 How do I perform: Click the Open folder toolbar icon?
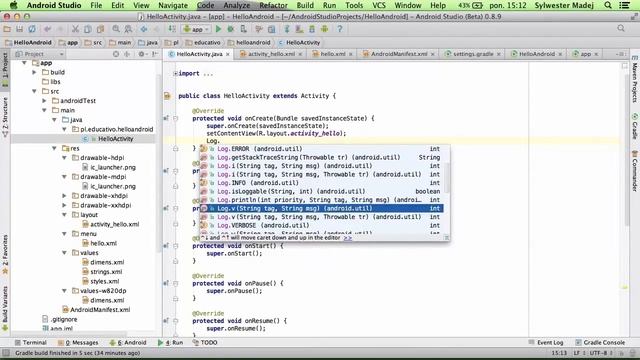point(7,29)
